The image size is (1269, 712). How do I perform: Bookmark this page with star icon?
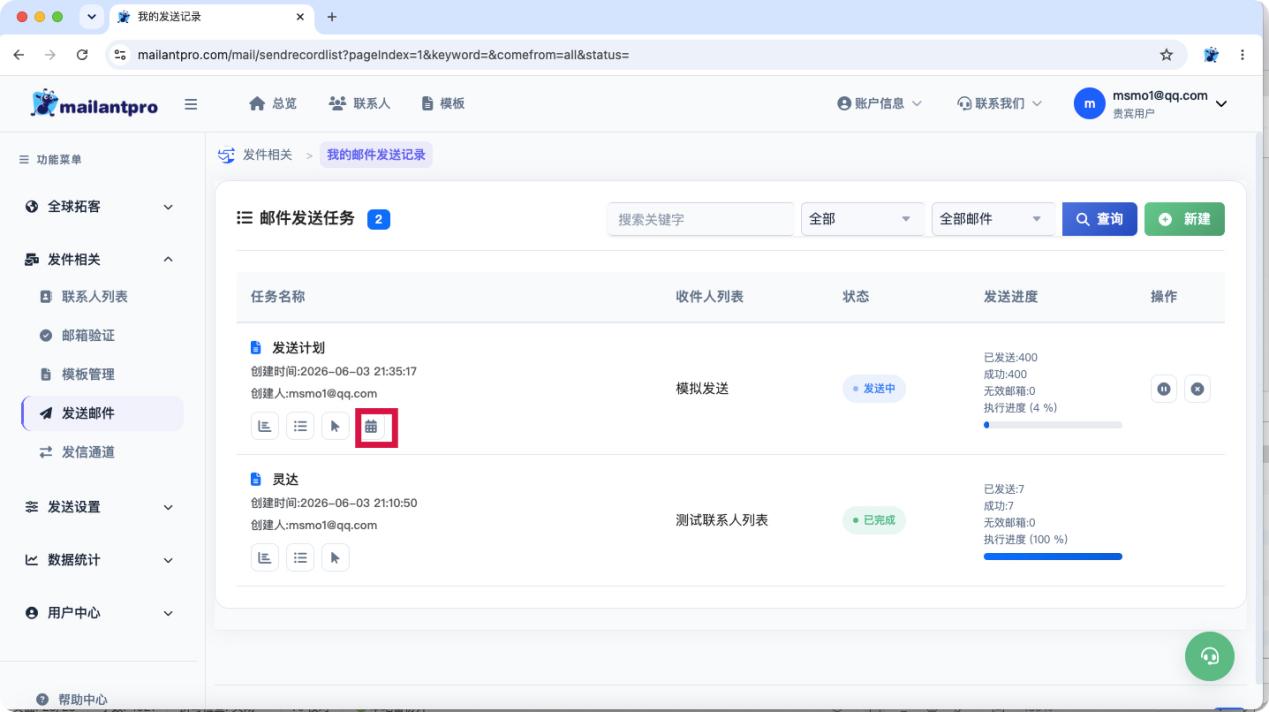pyautogui.click(x=1166, y=55)
